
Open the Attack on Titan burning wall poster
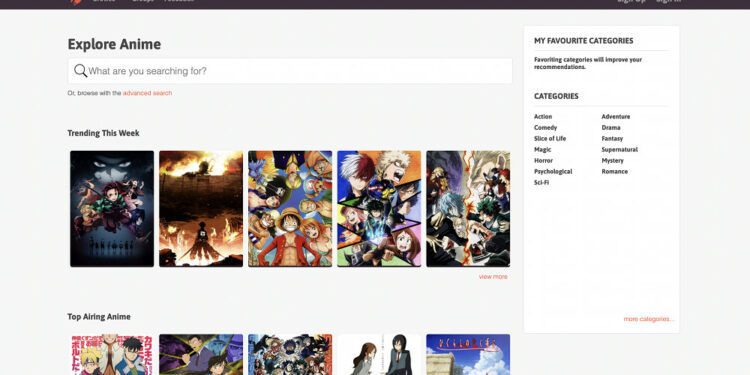click(x=201, y=209)
